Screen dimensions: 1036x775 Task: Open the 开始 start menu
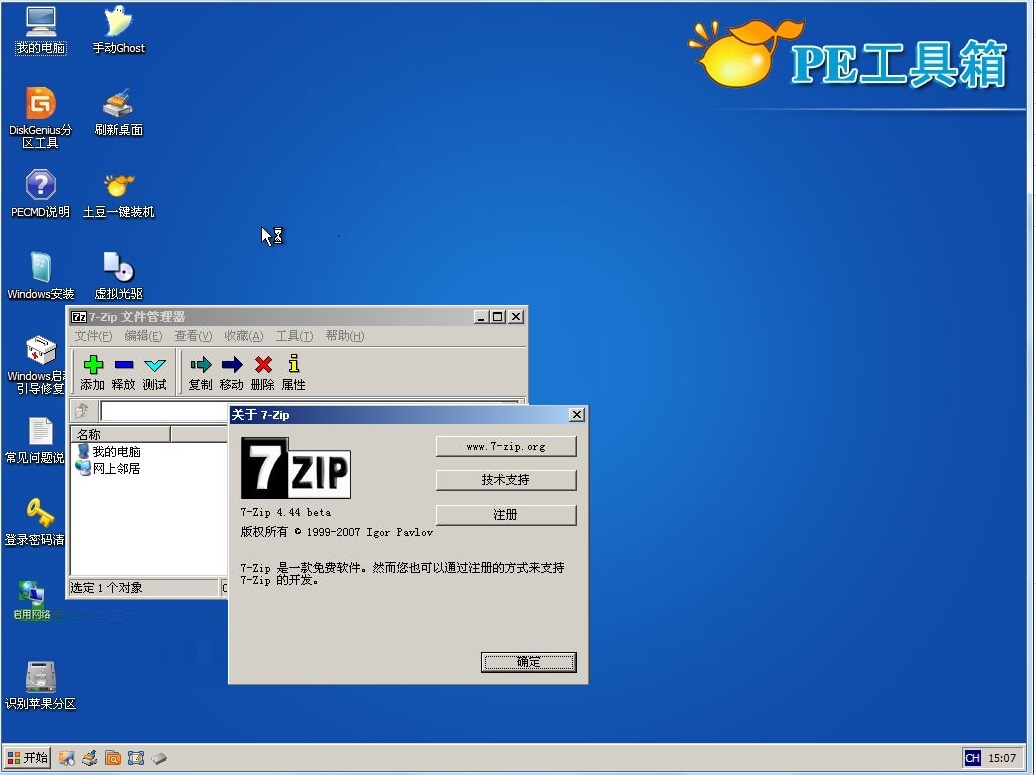pyautogui.click(x=27, y=757)
